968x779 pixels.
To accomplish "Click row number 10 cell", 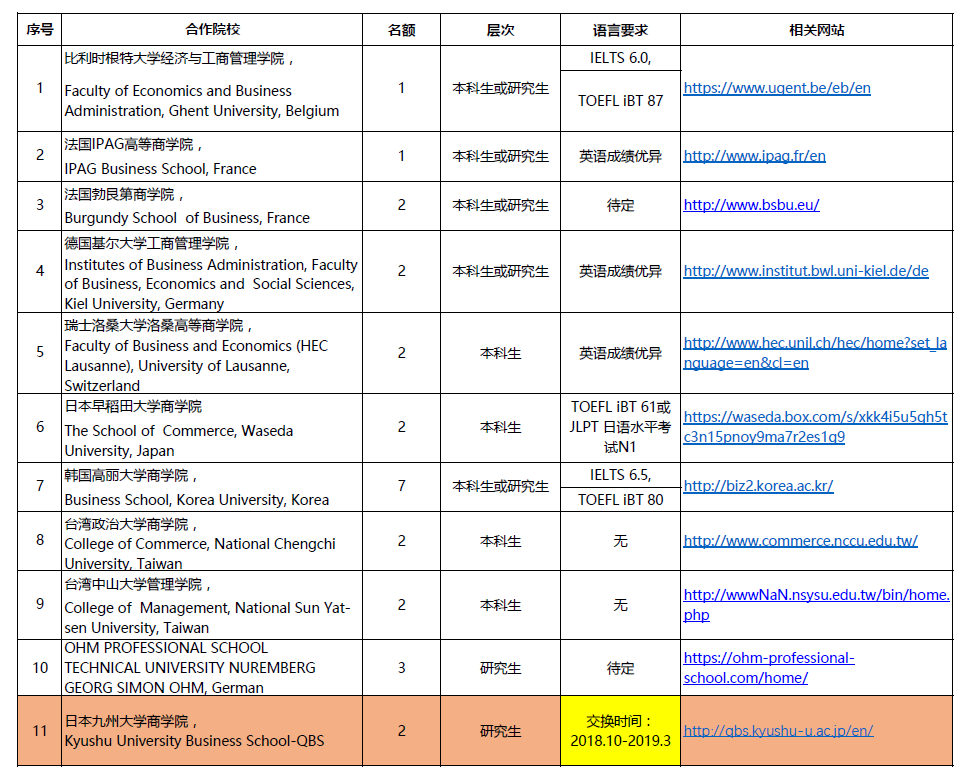I will pyautogui.click(x=40, y=668).
